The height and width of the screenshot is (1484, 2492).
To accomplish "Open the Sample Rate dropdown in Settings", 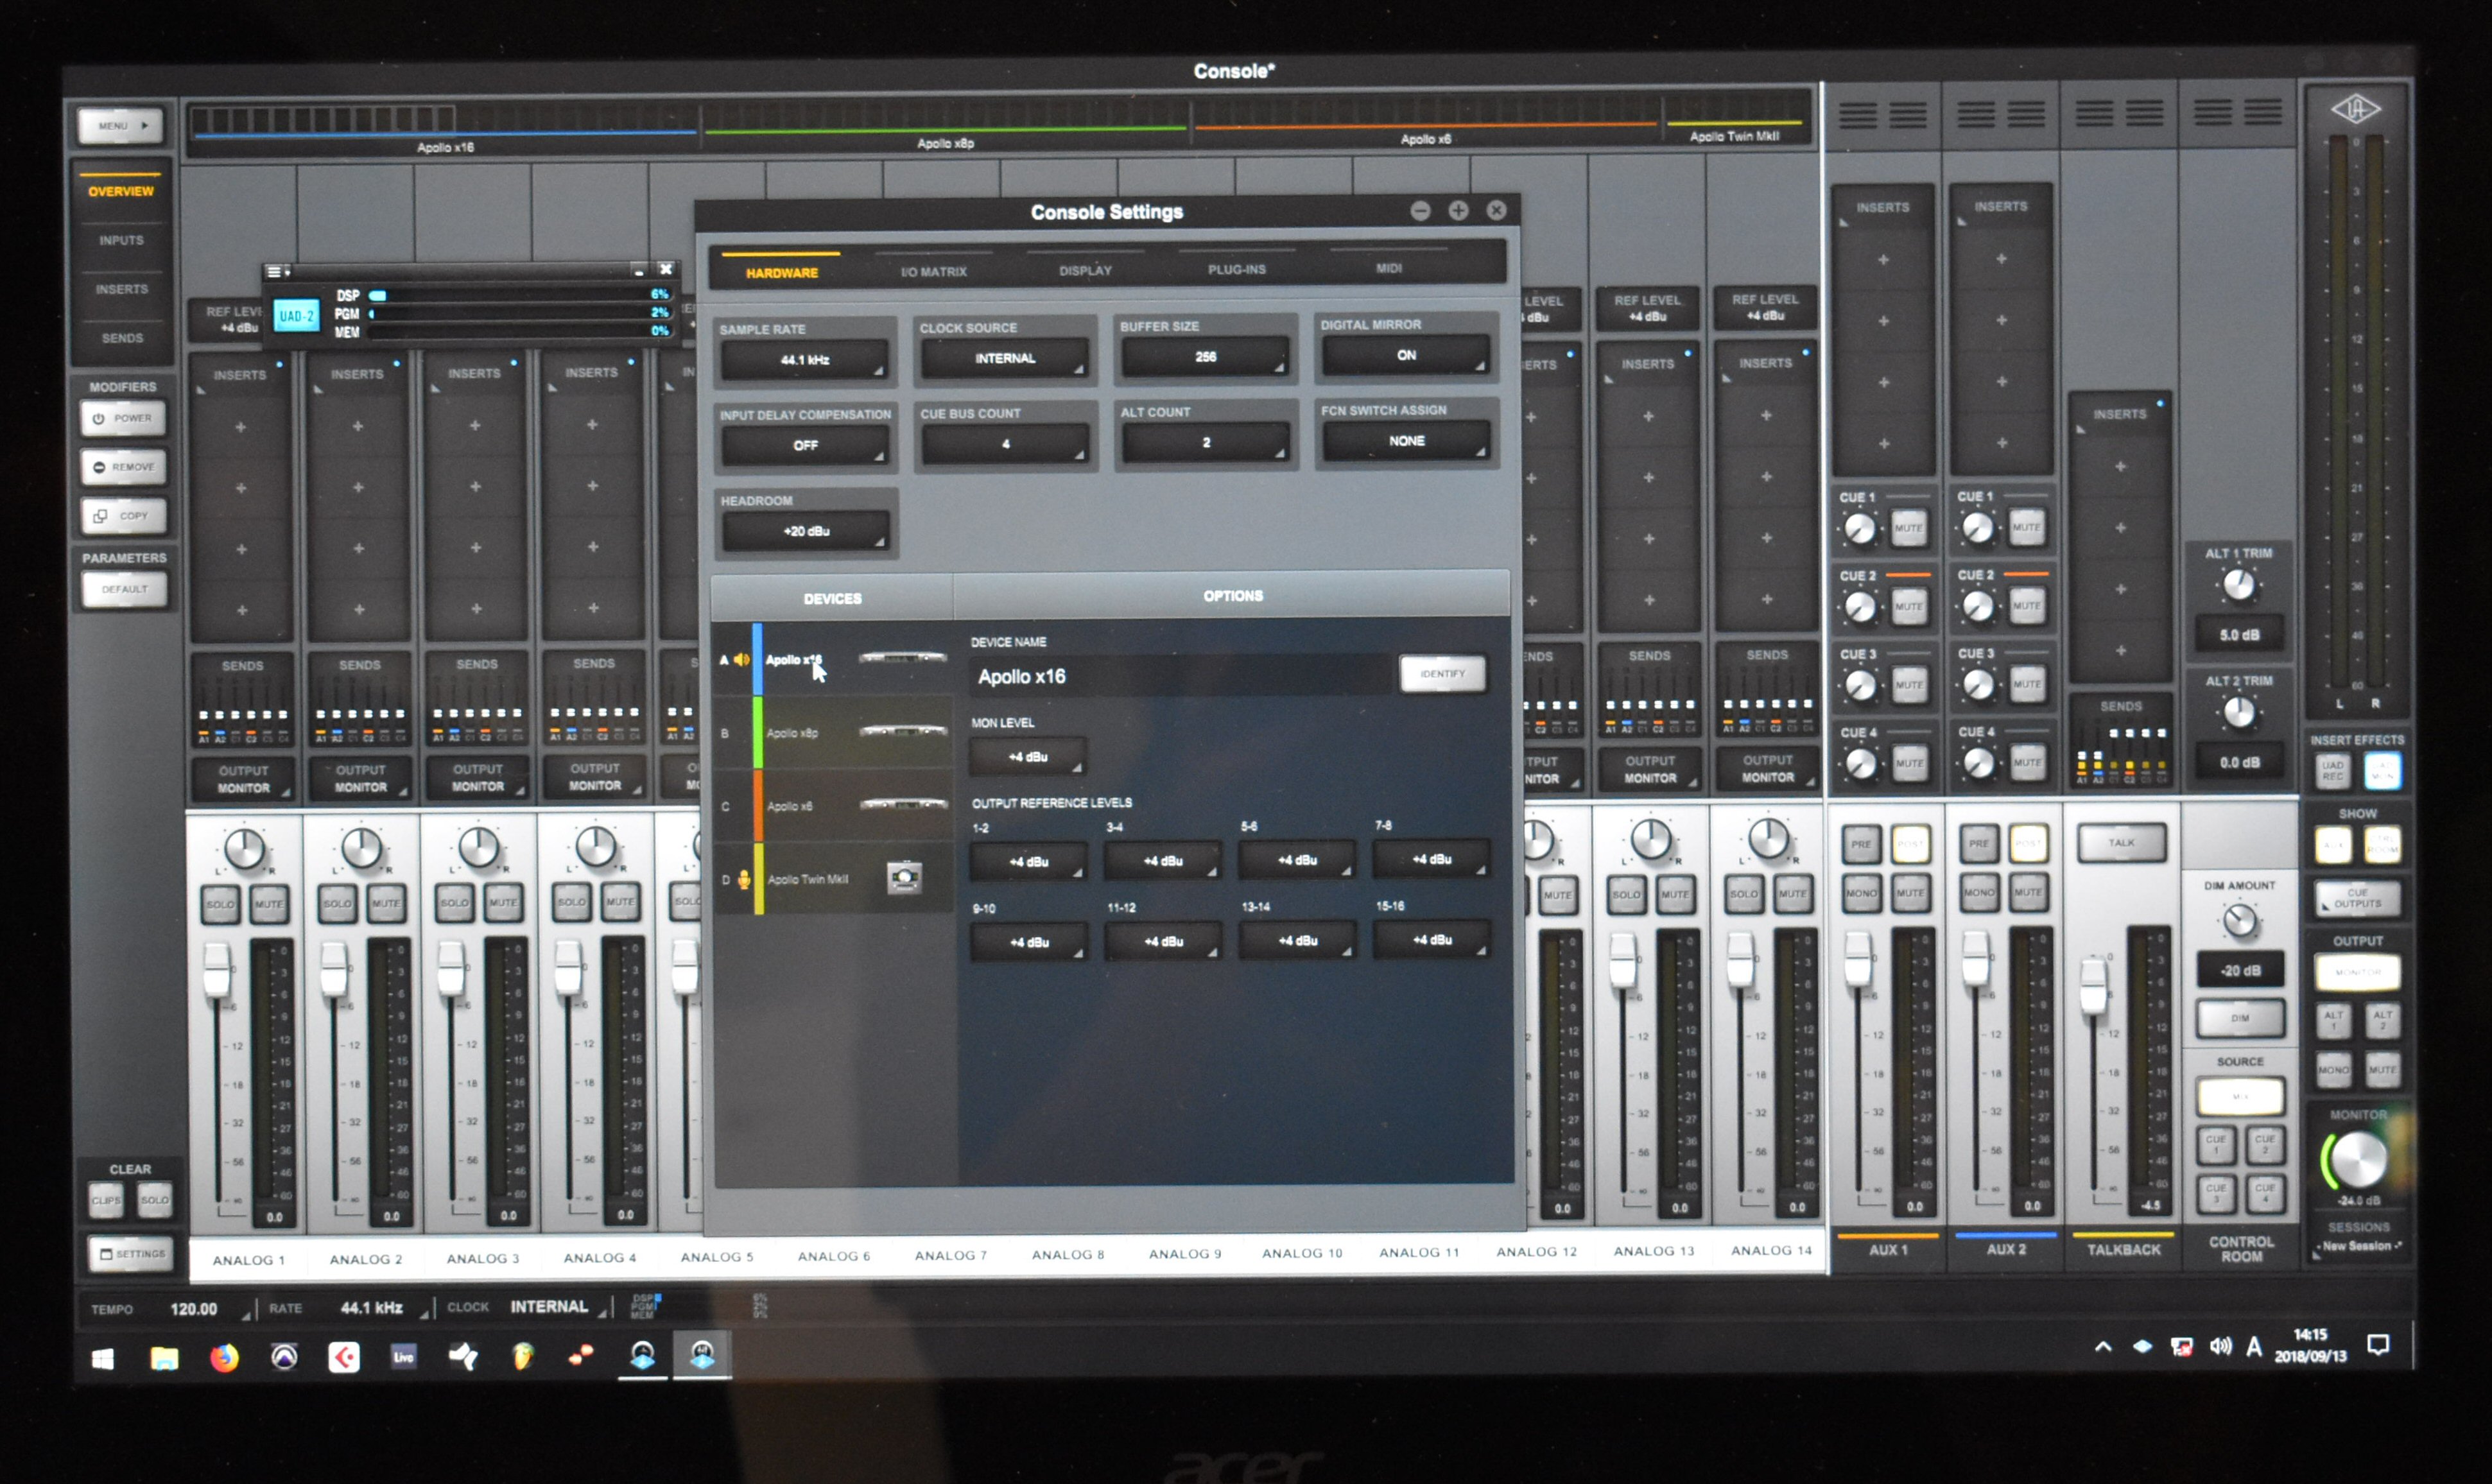I will click(804, 360).
